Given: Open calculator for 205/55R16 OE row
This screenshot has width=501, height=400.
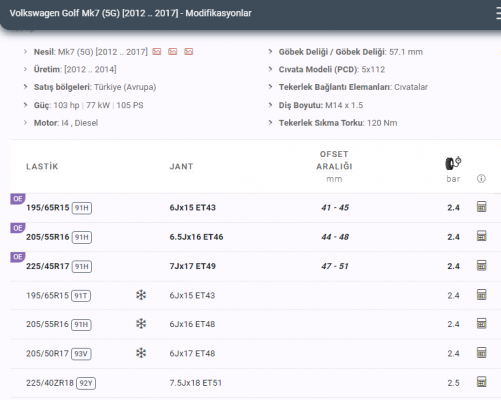Looking at the screenshot, I should click(481, 236).
